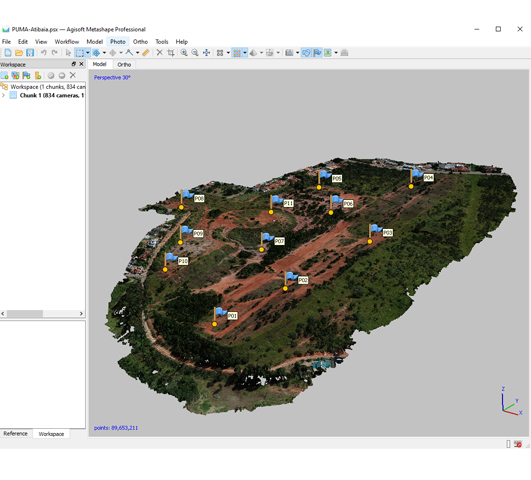Open the Ortho menu in menu bar
This screenshot has width=531, height=480.
tap(140, 42)
